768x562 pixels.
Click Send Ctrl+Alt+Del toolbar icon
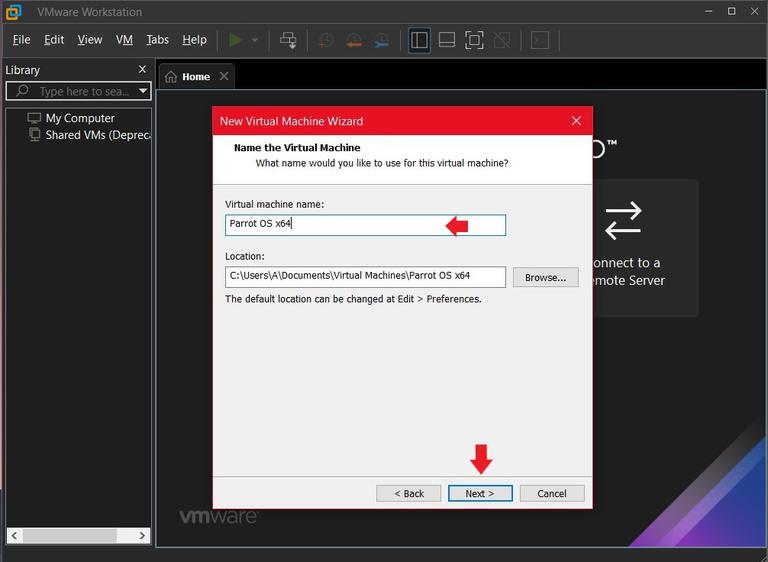point(288,40)
